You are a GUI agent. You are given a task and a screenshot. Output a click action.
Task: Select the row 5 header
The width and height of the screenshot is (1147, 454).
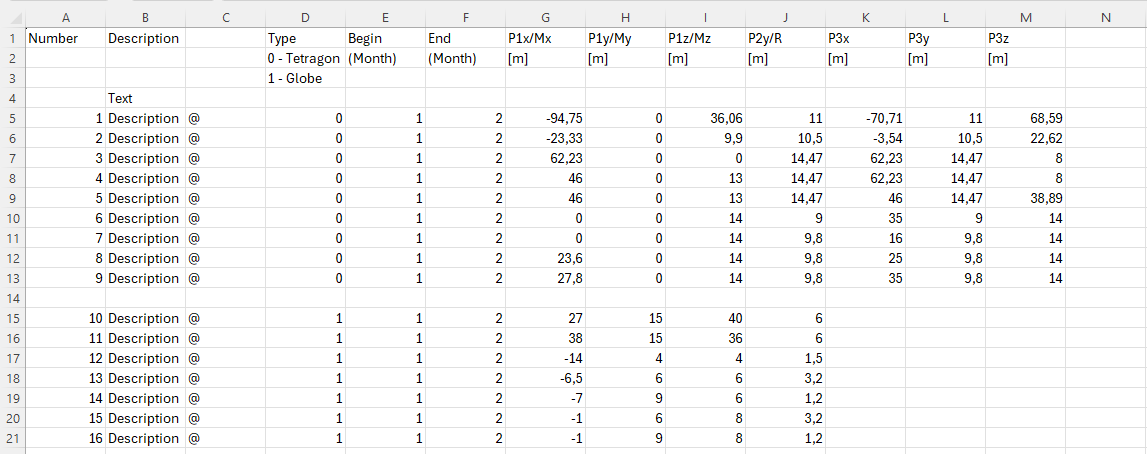[x=12, y=118]
